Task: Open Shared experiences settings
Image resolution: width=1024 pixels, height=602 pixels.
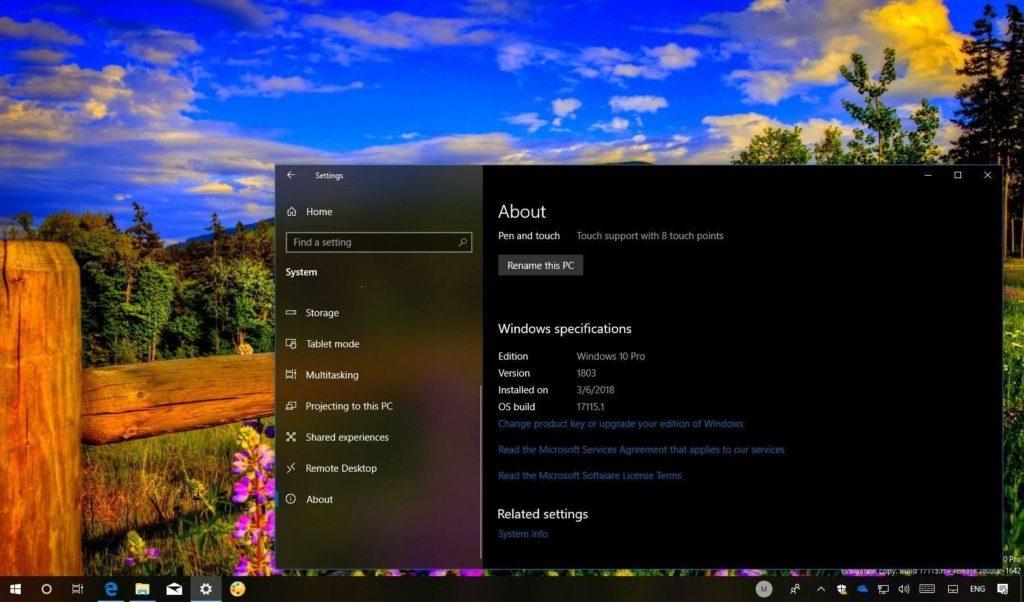Action: point(344,437)
